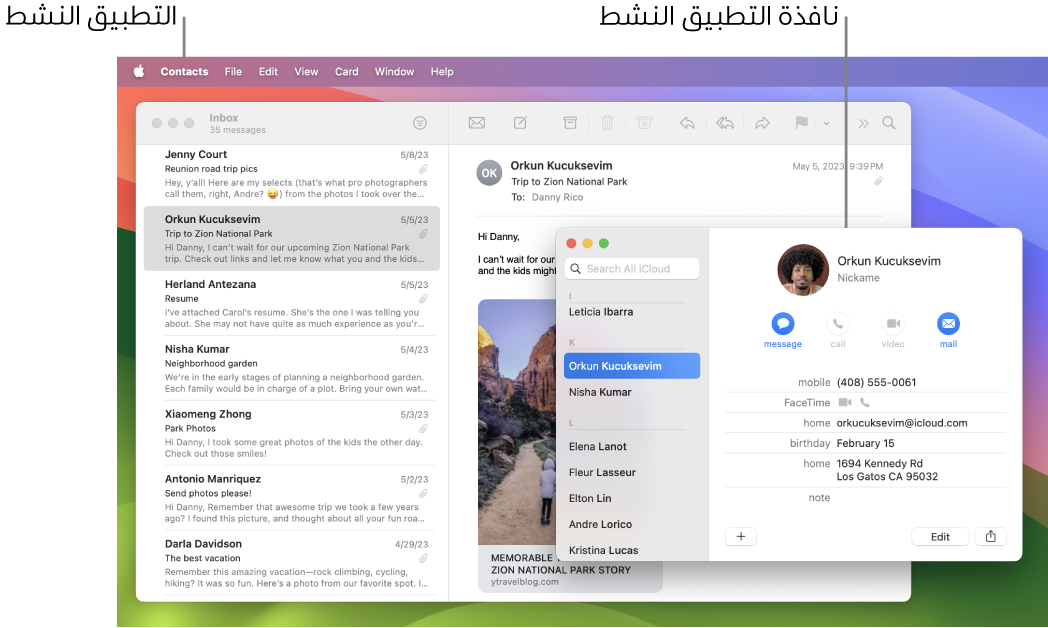Click the Search All iCloud field
The width and height of the screenshot is (1048, 628).
[631, 268]
